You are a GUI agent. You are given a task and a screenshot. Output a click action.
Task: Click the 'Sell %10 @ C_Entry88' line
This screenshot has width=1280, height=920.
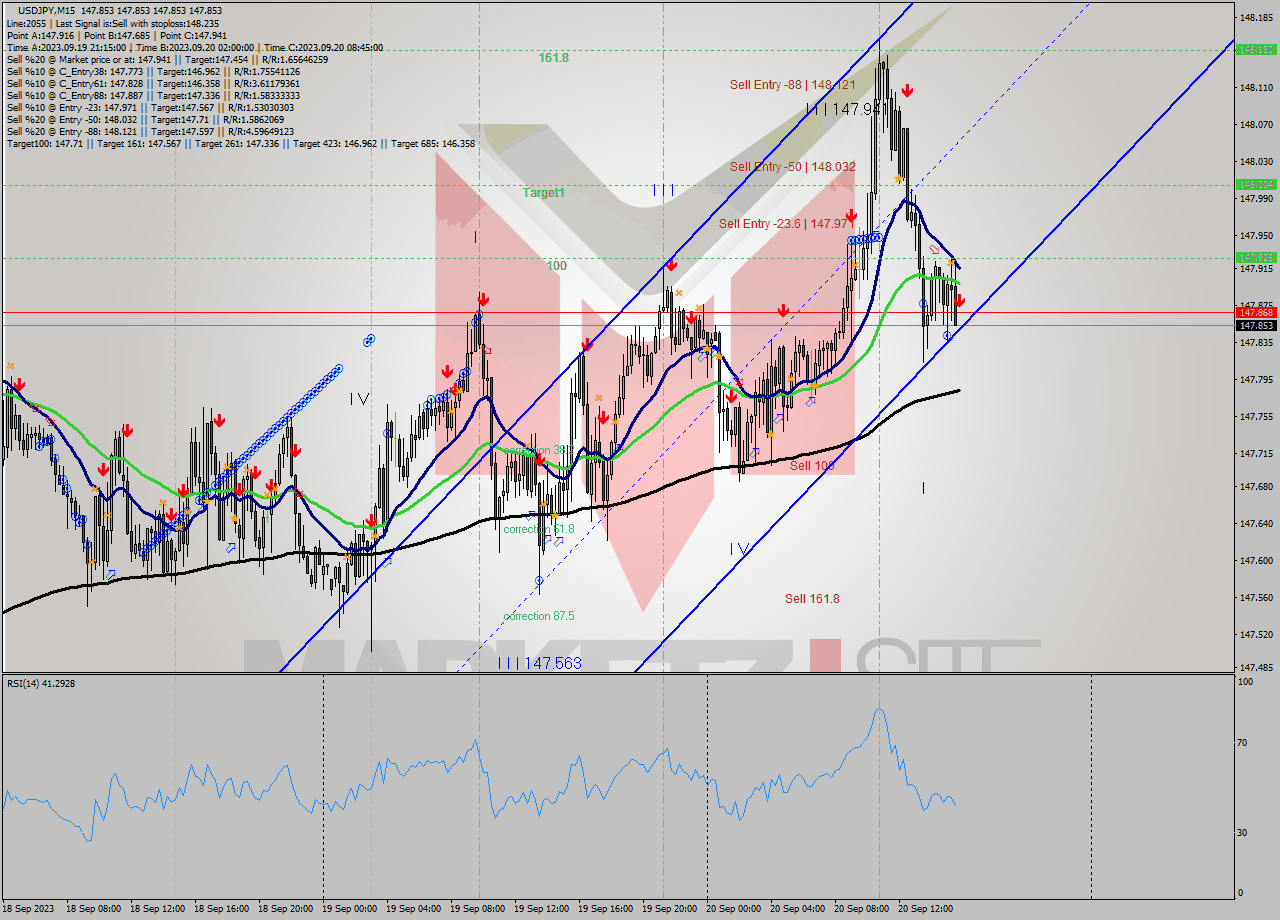(153, 95)
